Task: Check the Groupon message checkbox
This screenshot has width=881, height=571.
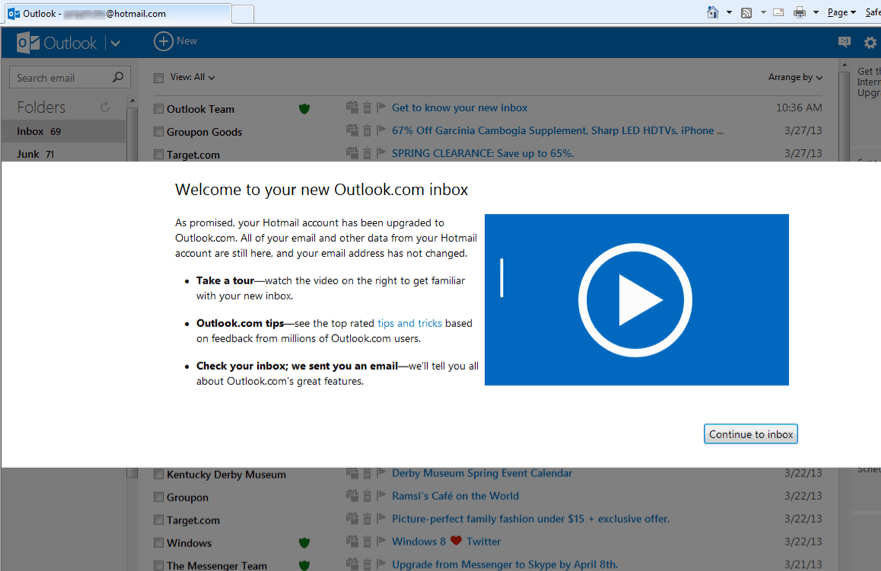Action: point(159,497)
